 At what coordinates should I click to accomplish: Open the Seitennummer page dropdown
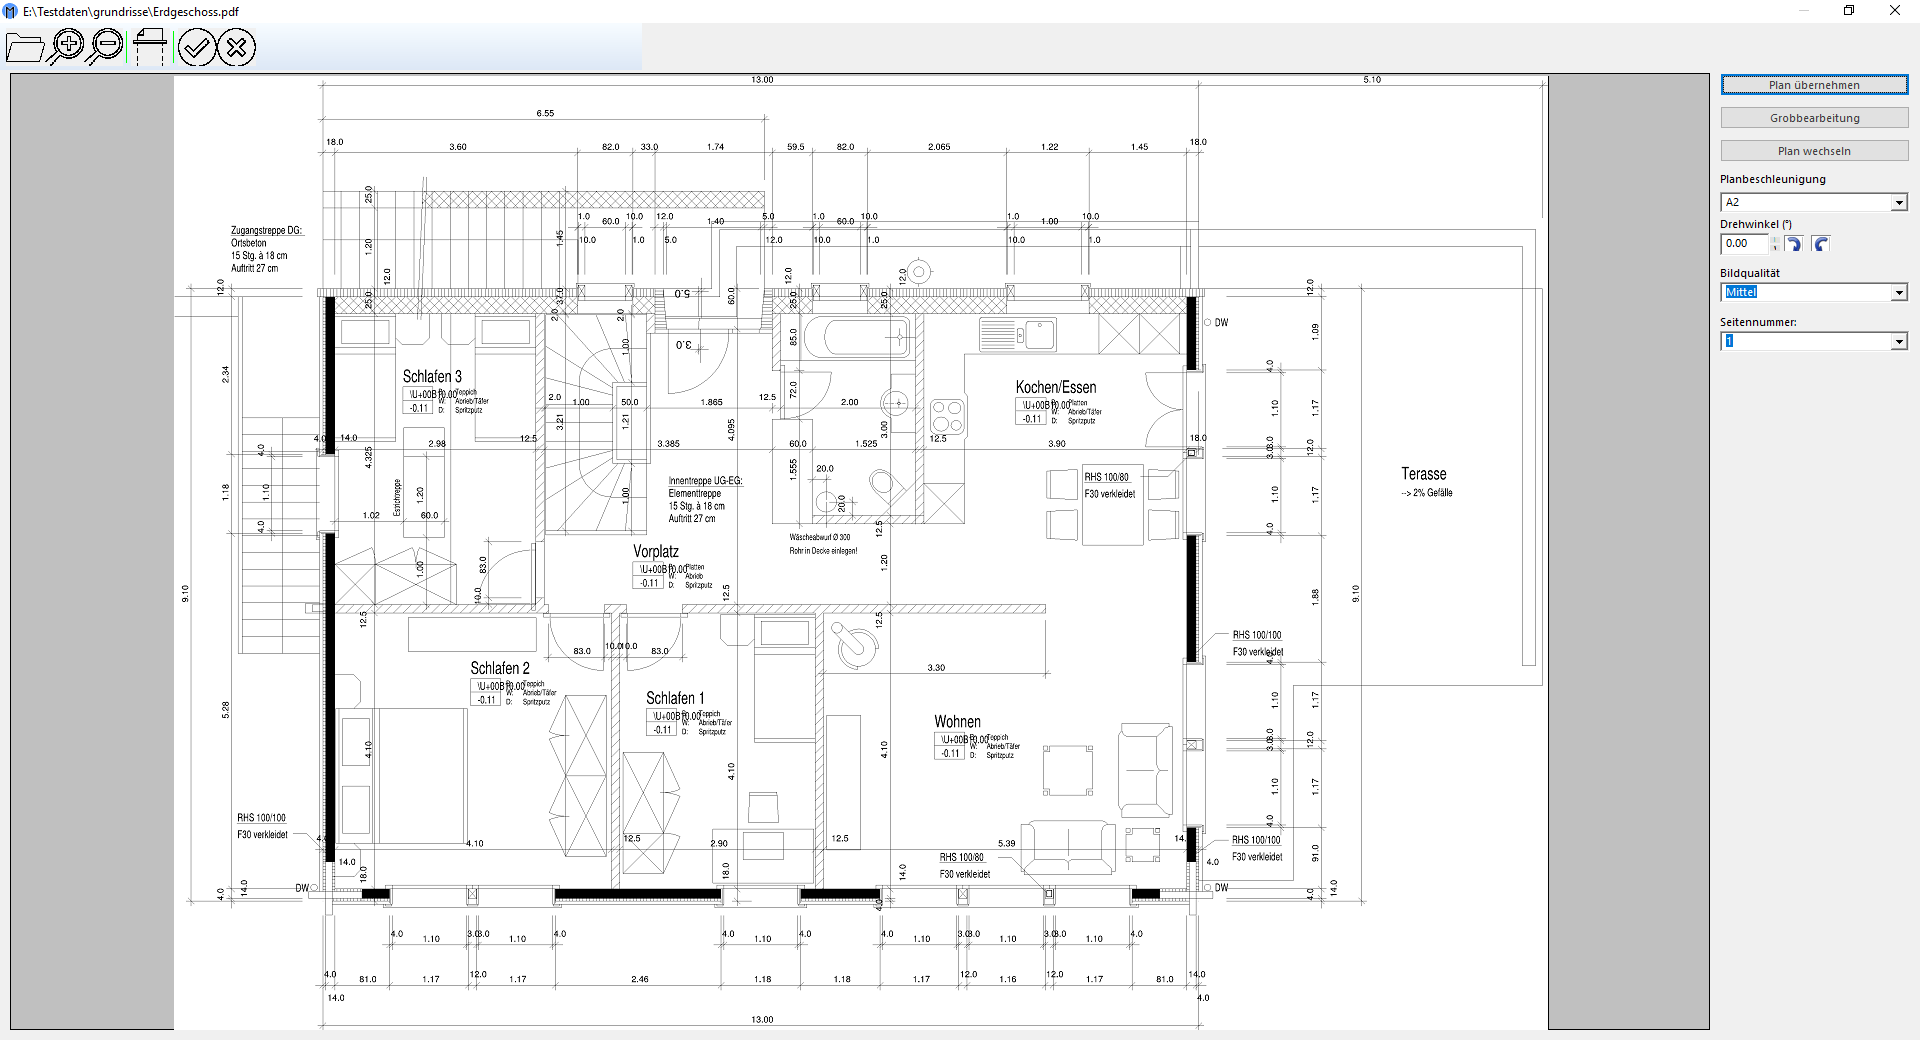1898,342
